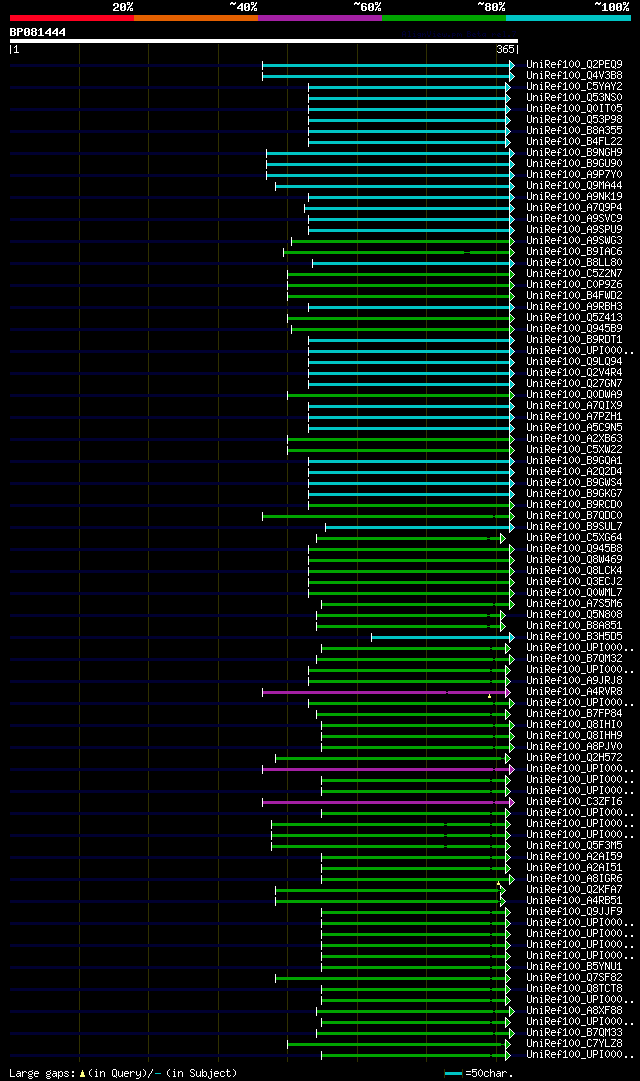The image size is (640, 1081).
Task: Choose hit UniRef100_C5XW22
Action: click(574, 449)
